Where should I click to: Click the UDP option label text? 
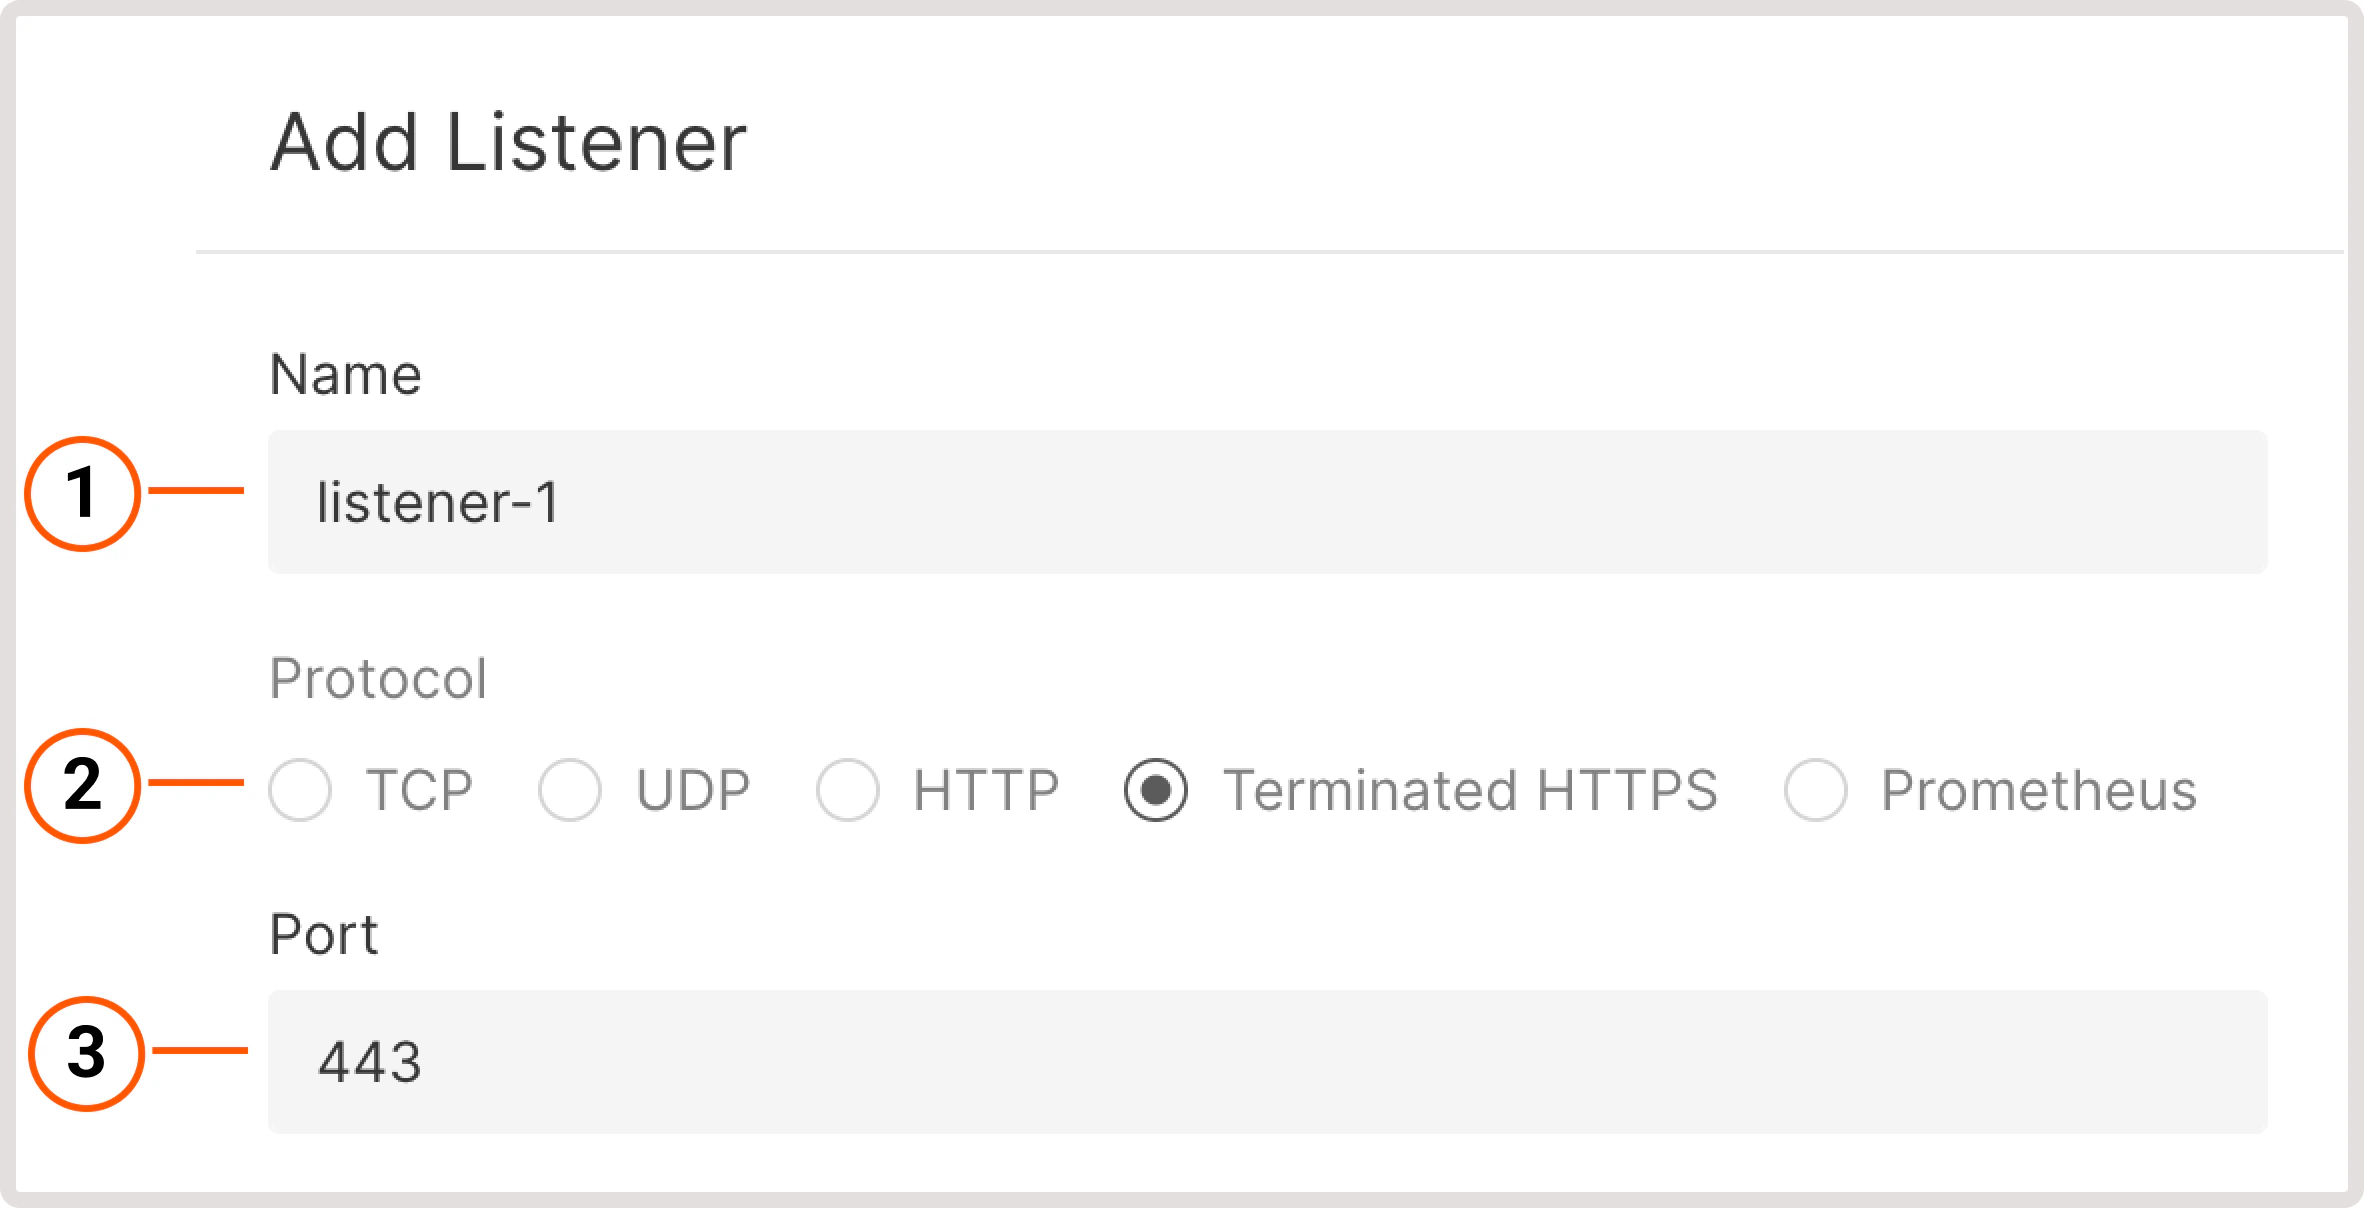pos(693,789)
